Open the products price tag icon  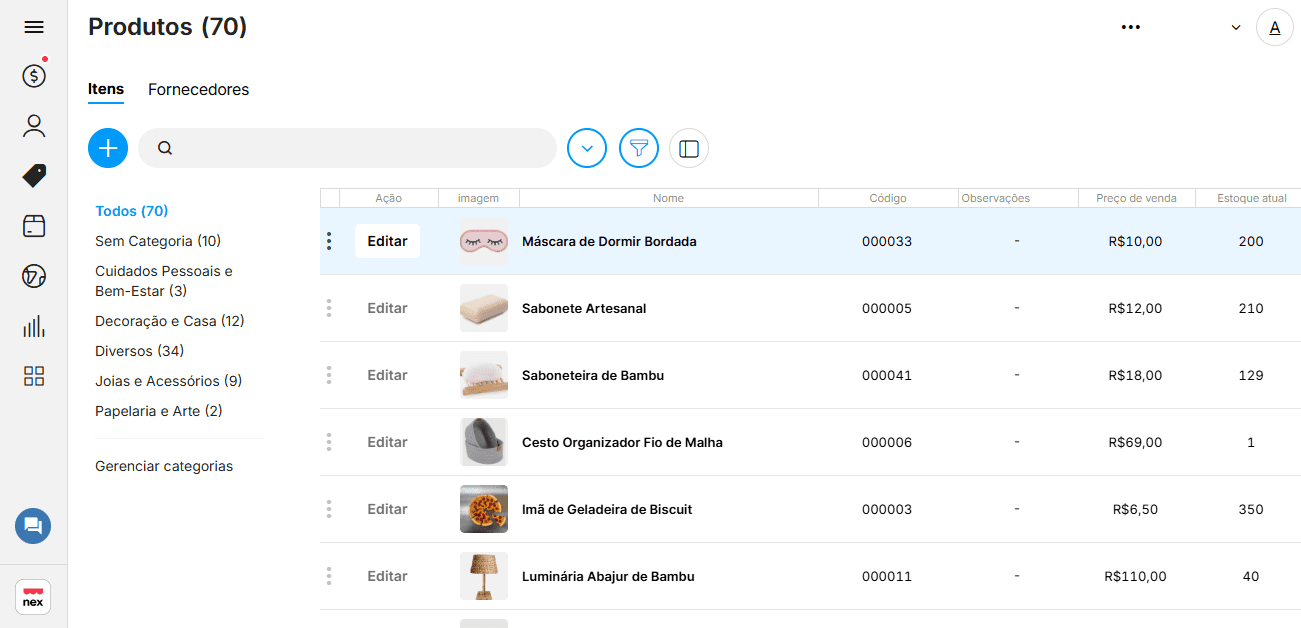[x=34, y=176]
